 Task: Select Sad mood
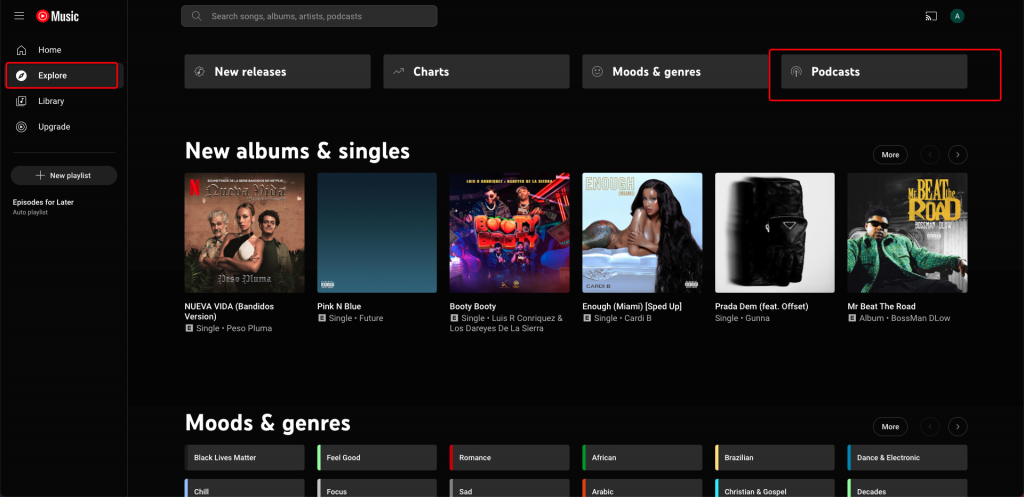pyautogui.click(x=509, y=489)
